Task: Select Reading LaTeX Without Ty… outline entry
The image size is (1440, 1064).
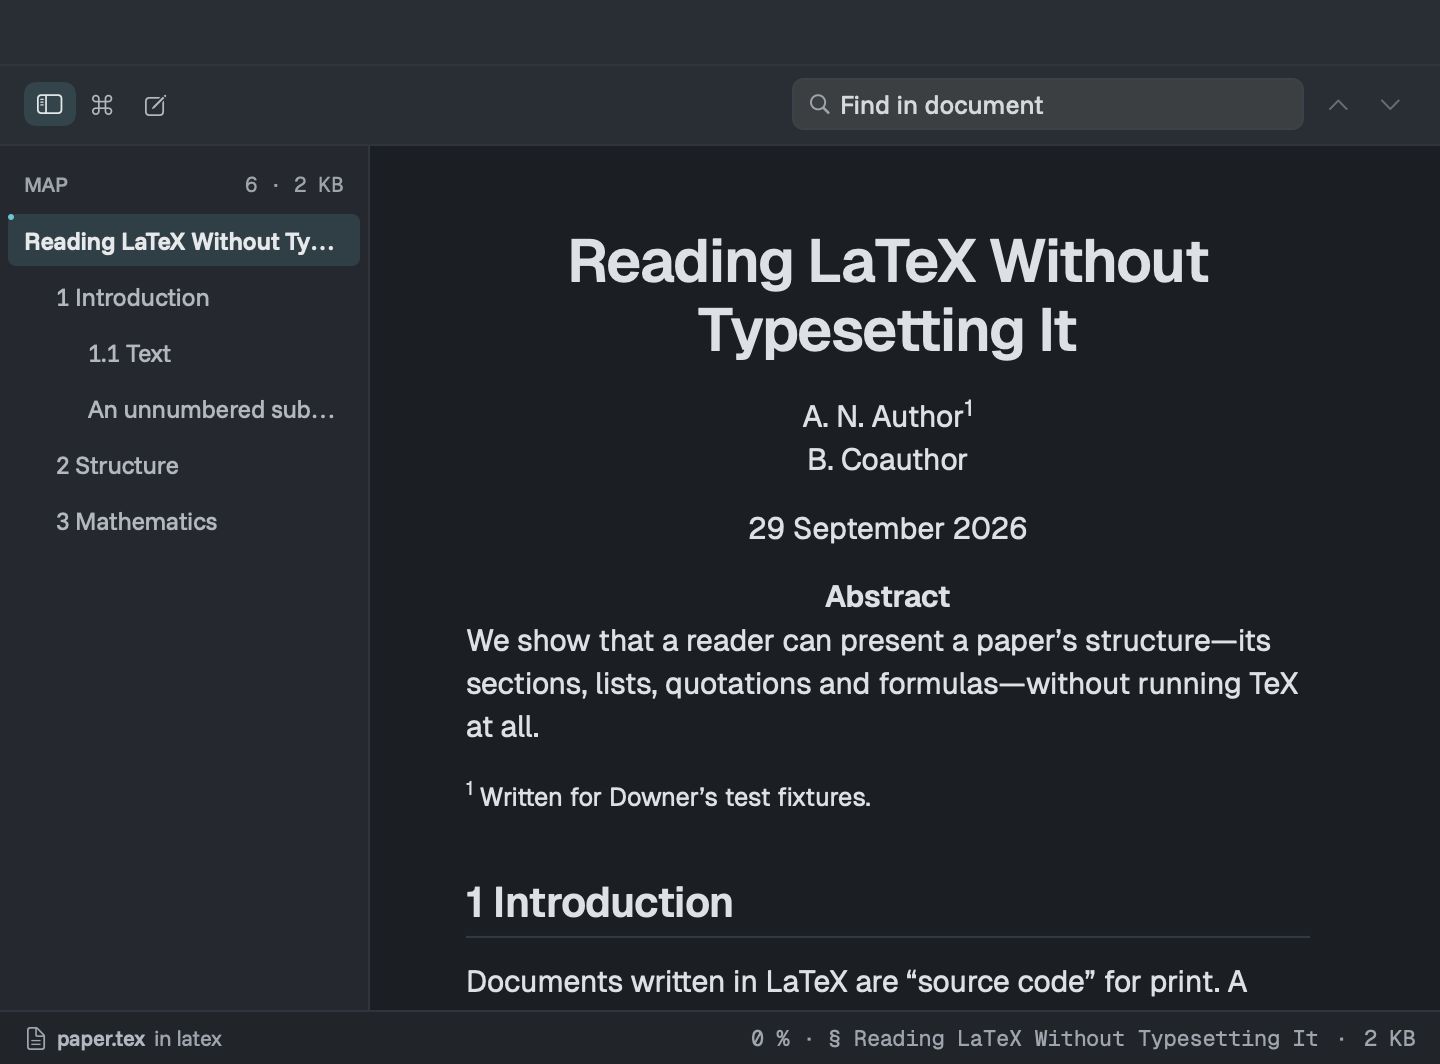Action: pyautogui.click(x=184, y=241)
